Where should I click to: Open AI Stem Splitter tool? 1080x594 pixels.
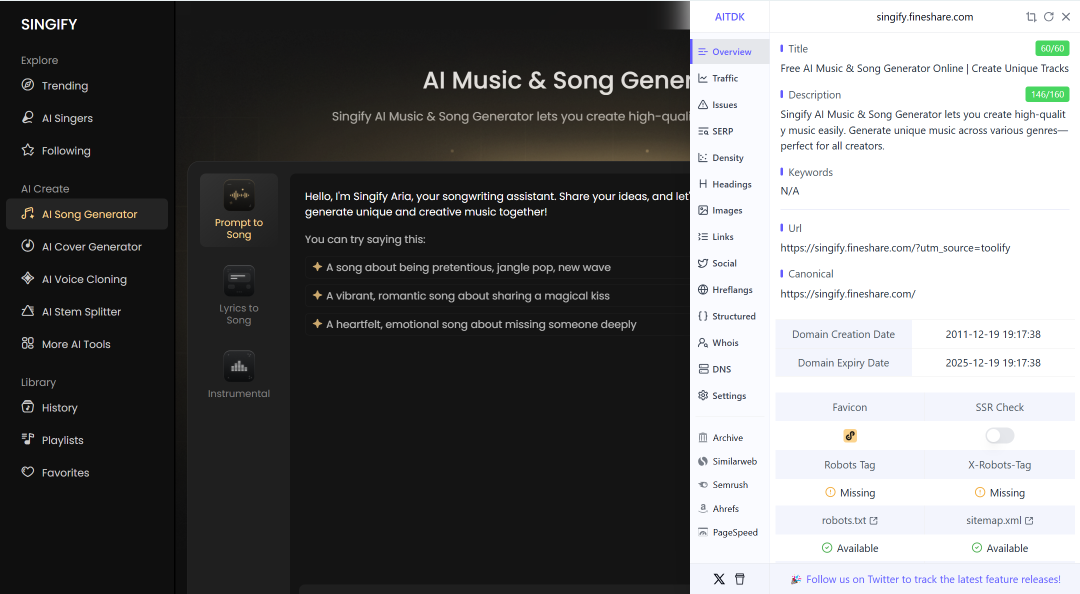point(71,311)
